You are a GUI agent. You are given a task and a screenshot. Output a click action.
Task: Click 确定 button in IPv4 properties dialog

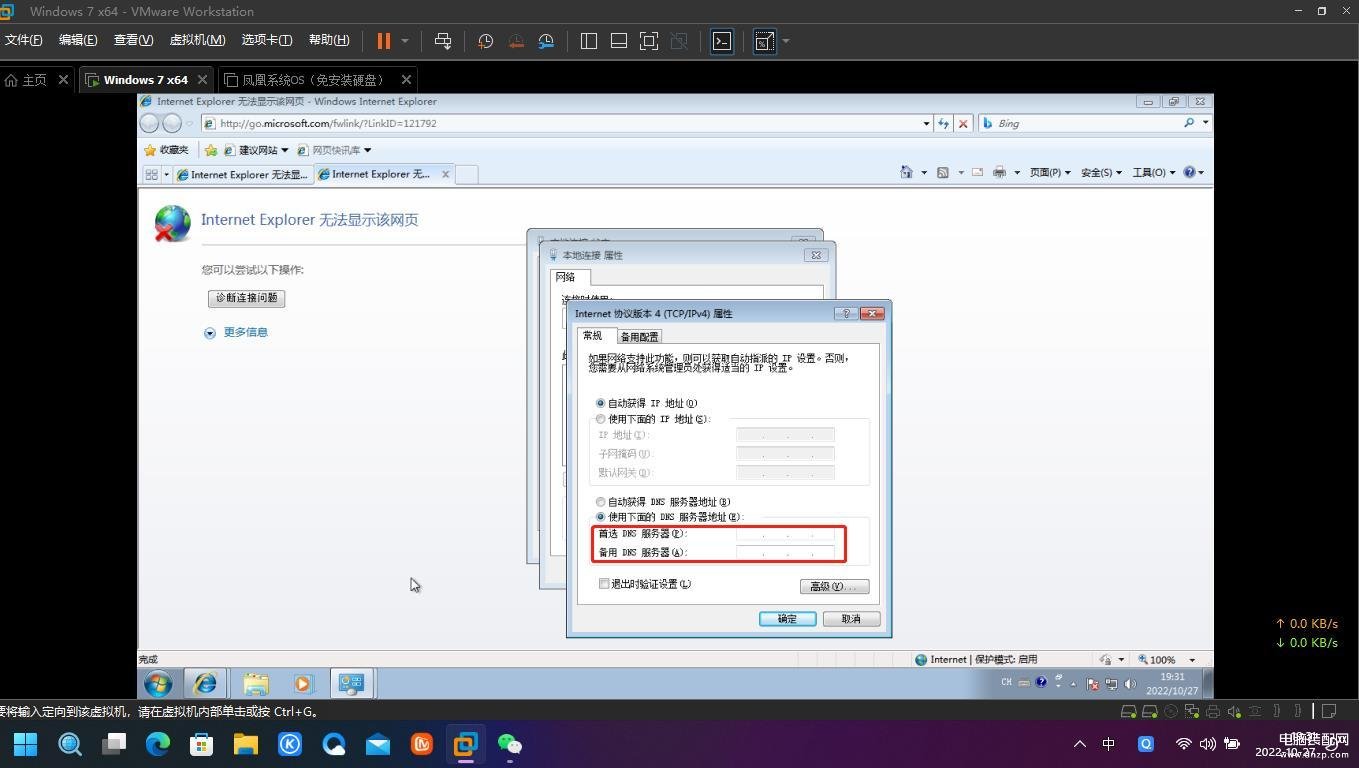click(x=787, y=619)
